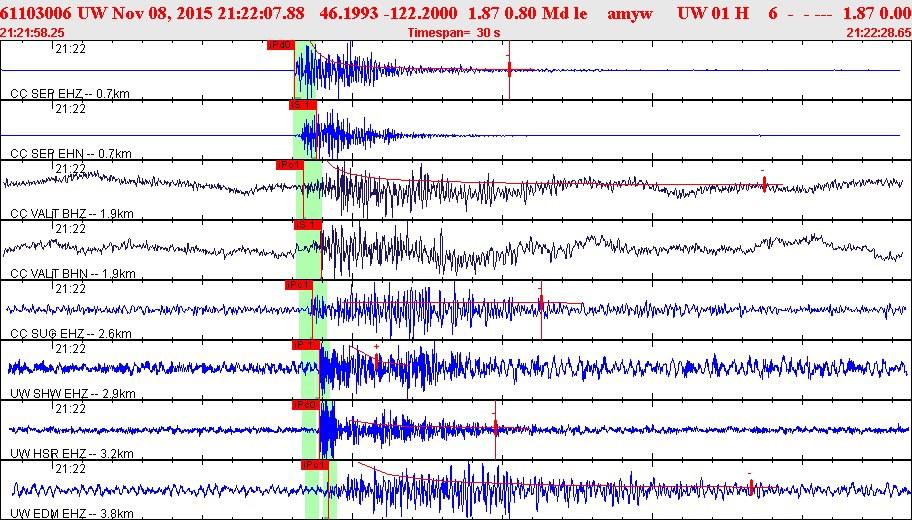Select coda end marker on EDM EHZ trace
The image size is (912, 520).
pos(751,486)
